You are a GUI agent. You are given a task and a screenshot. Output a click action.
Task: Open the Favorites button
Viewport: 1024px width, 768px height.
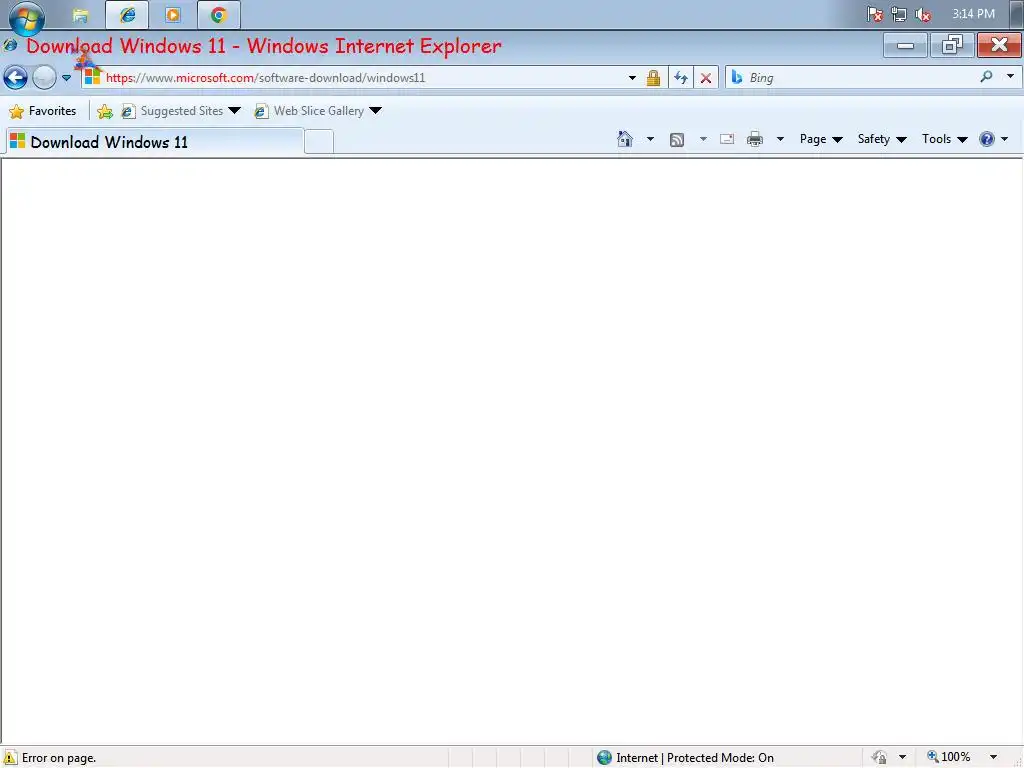43,111
